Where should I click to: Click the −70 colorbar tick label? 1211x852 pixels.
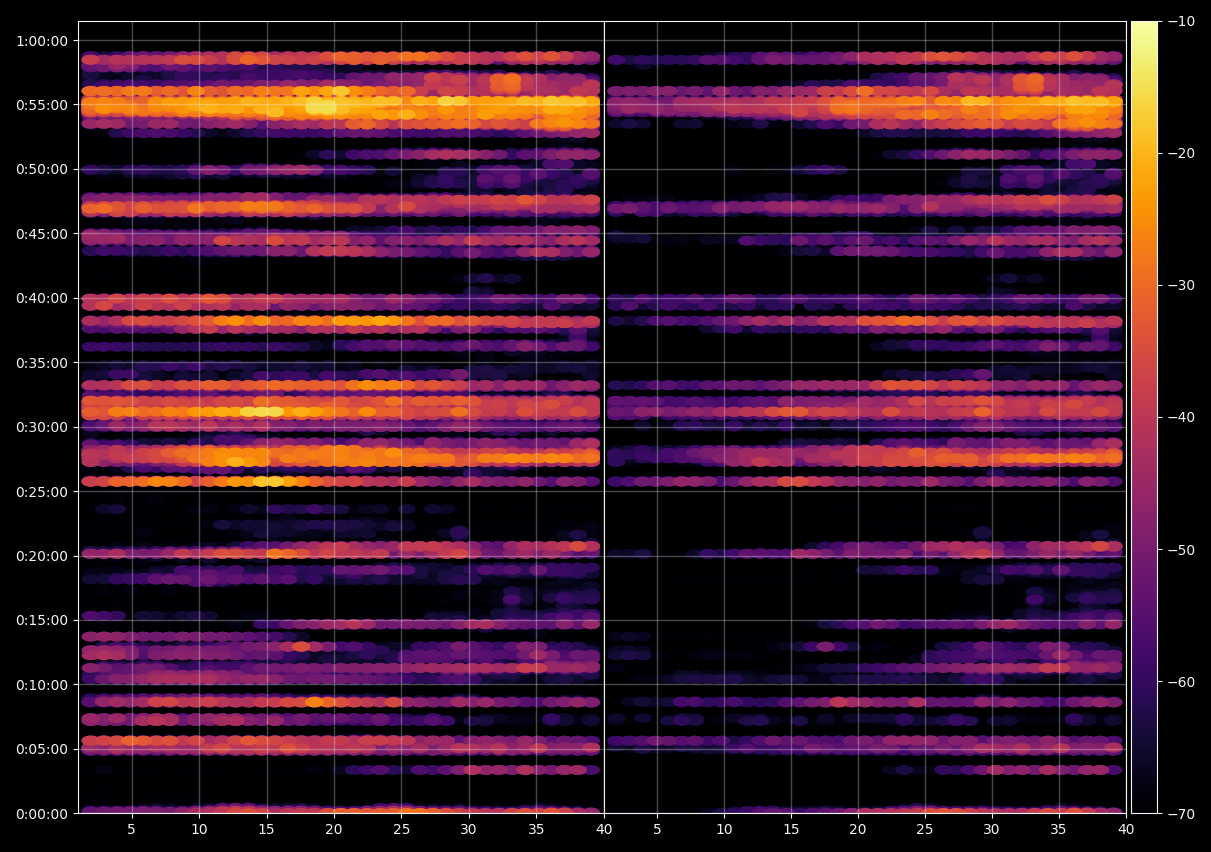tap(1181, 814)
